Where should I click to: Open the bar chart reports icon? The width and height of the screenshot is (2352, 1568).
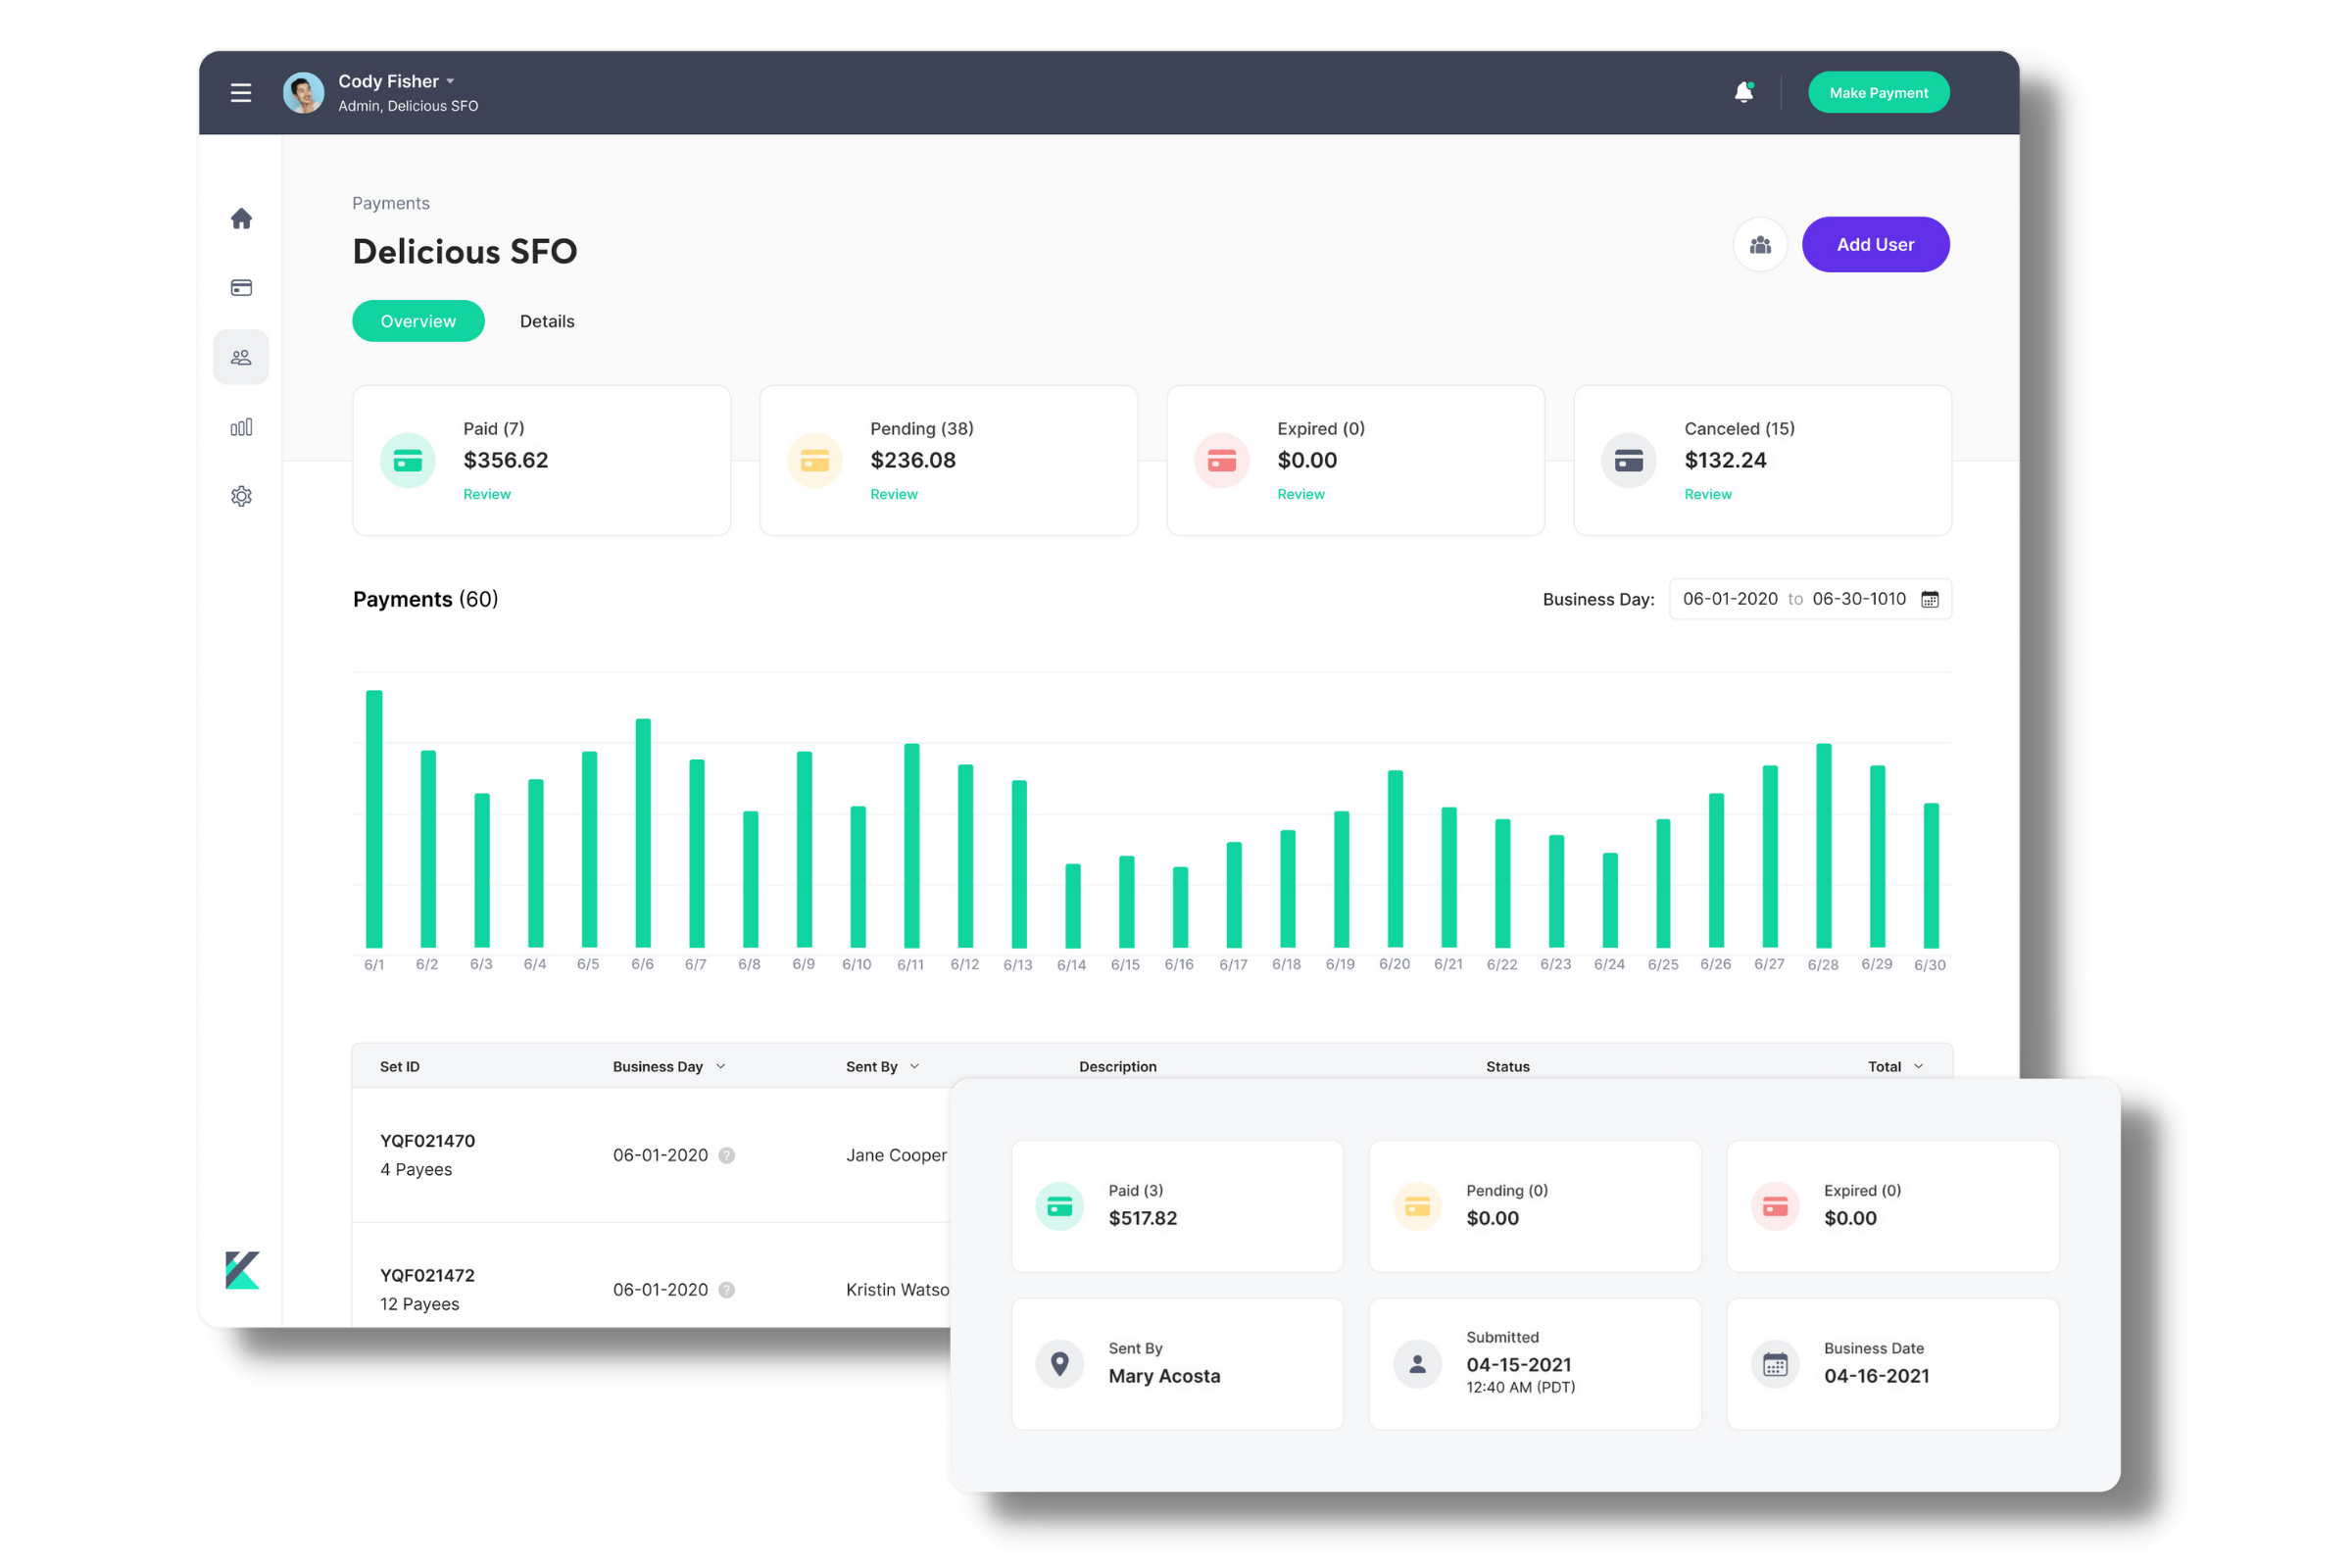pyautogui.click(x=241, y=427)
